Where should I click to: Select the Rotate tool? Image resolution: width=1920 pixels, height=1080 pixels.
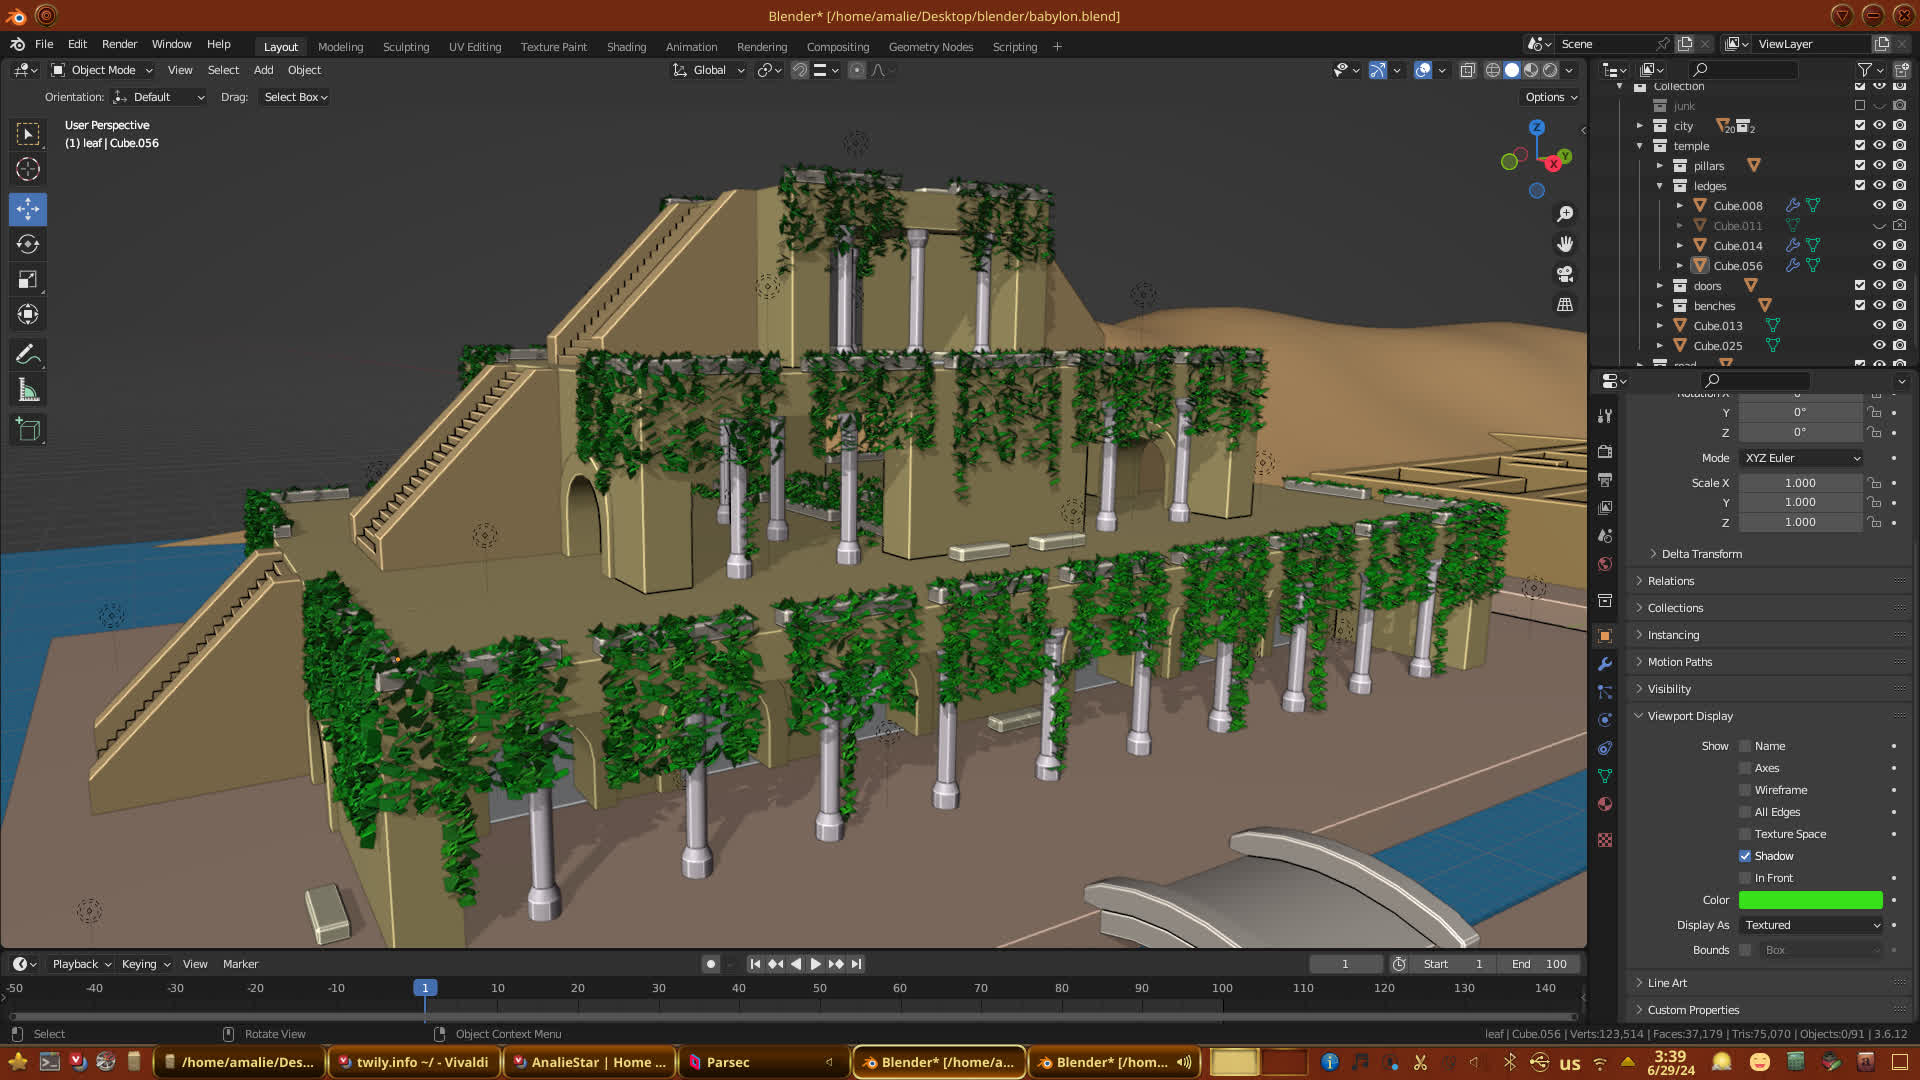point(28,244)
